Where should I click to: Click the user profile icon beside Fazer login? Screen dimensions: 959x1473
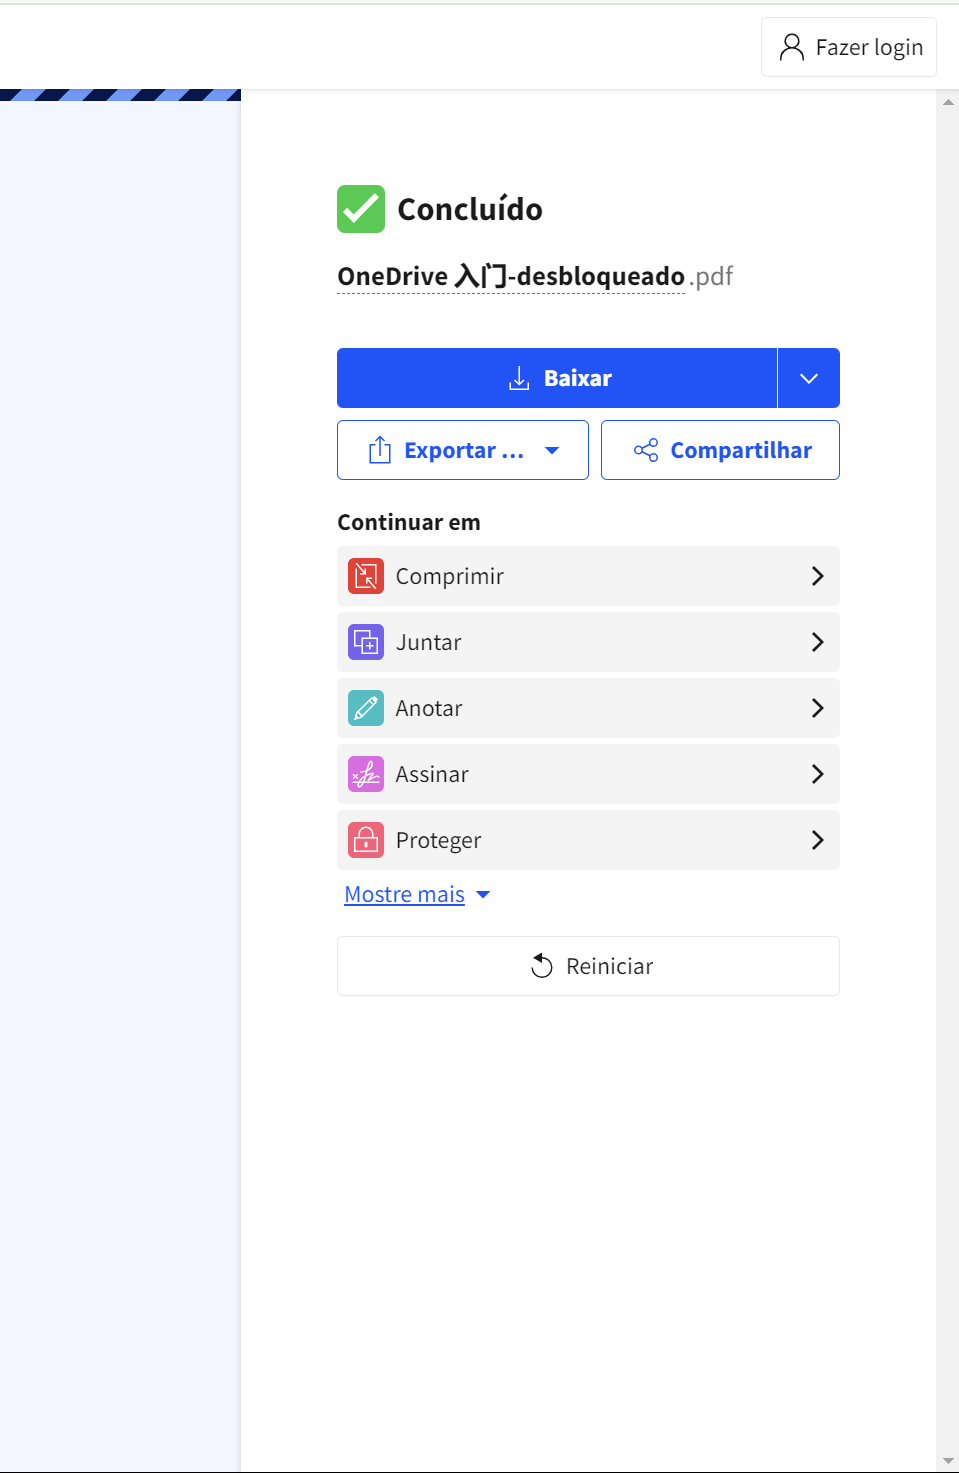click(x=792, y=47)
